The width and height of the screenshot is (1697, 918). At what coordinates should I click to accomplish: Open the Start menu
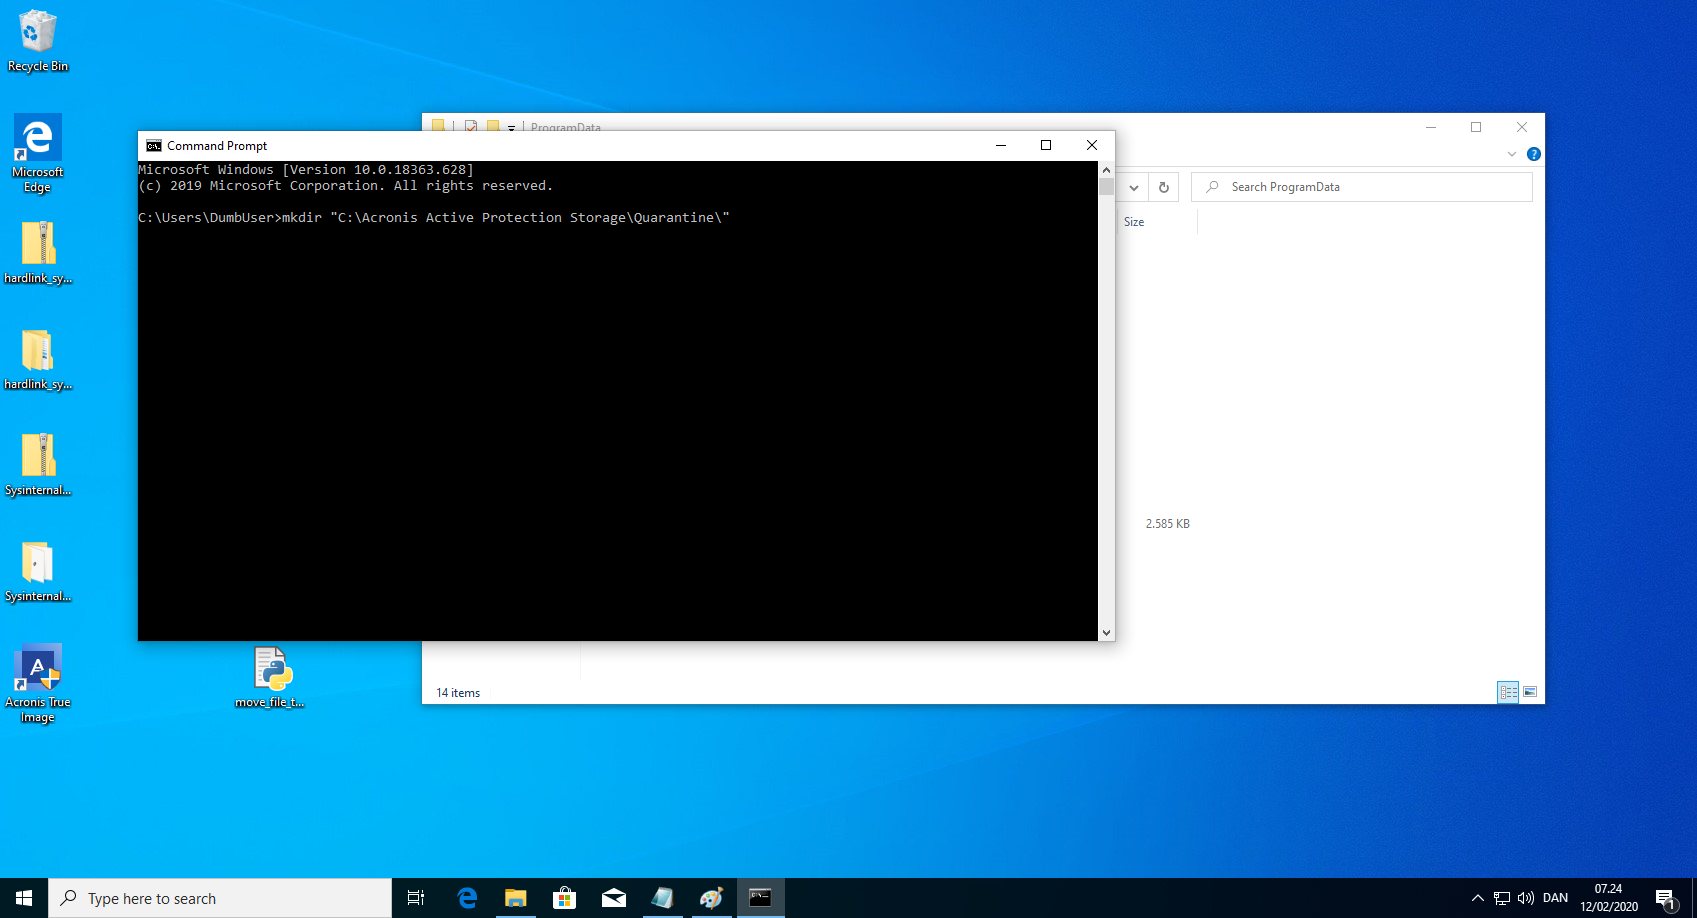tap(24, 898)
